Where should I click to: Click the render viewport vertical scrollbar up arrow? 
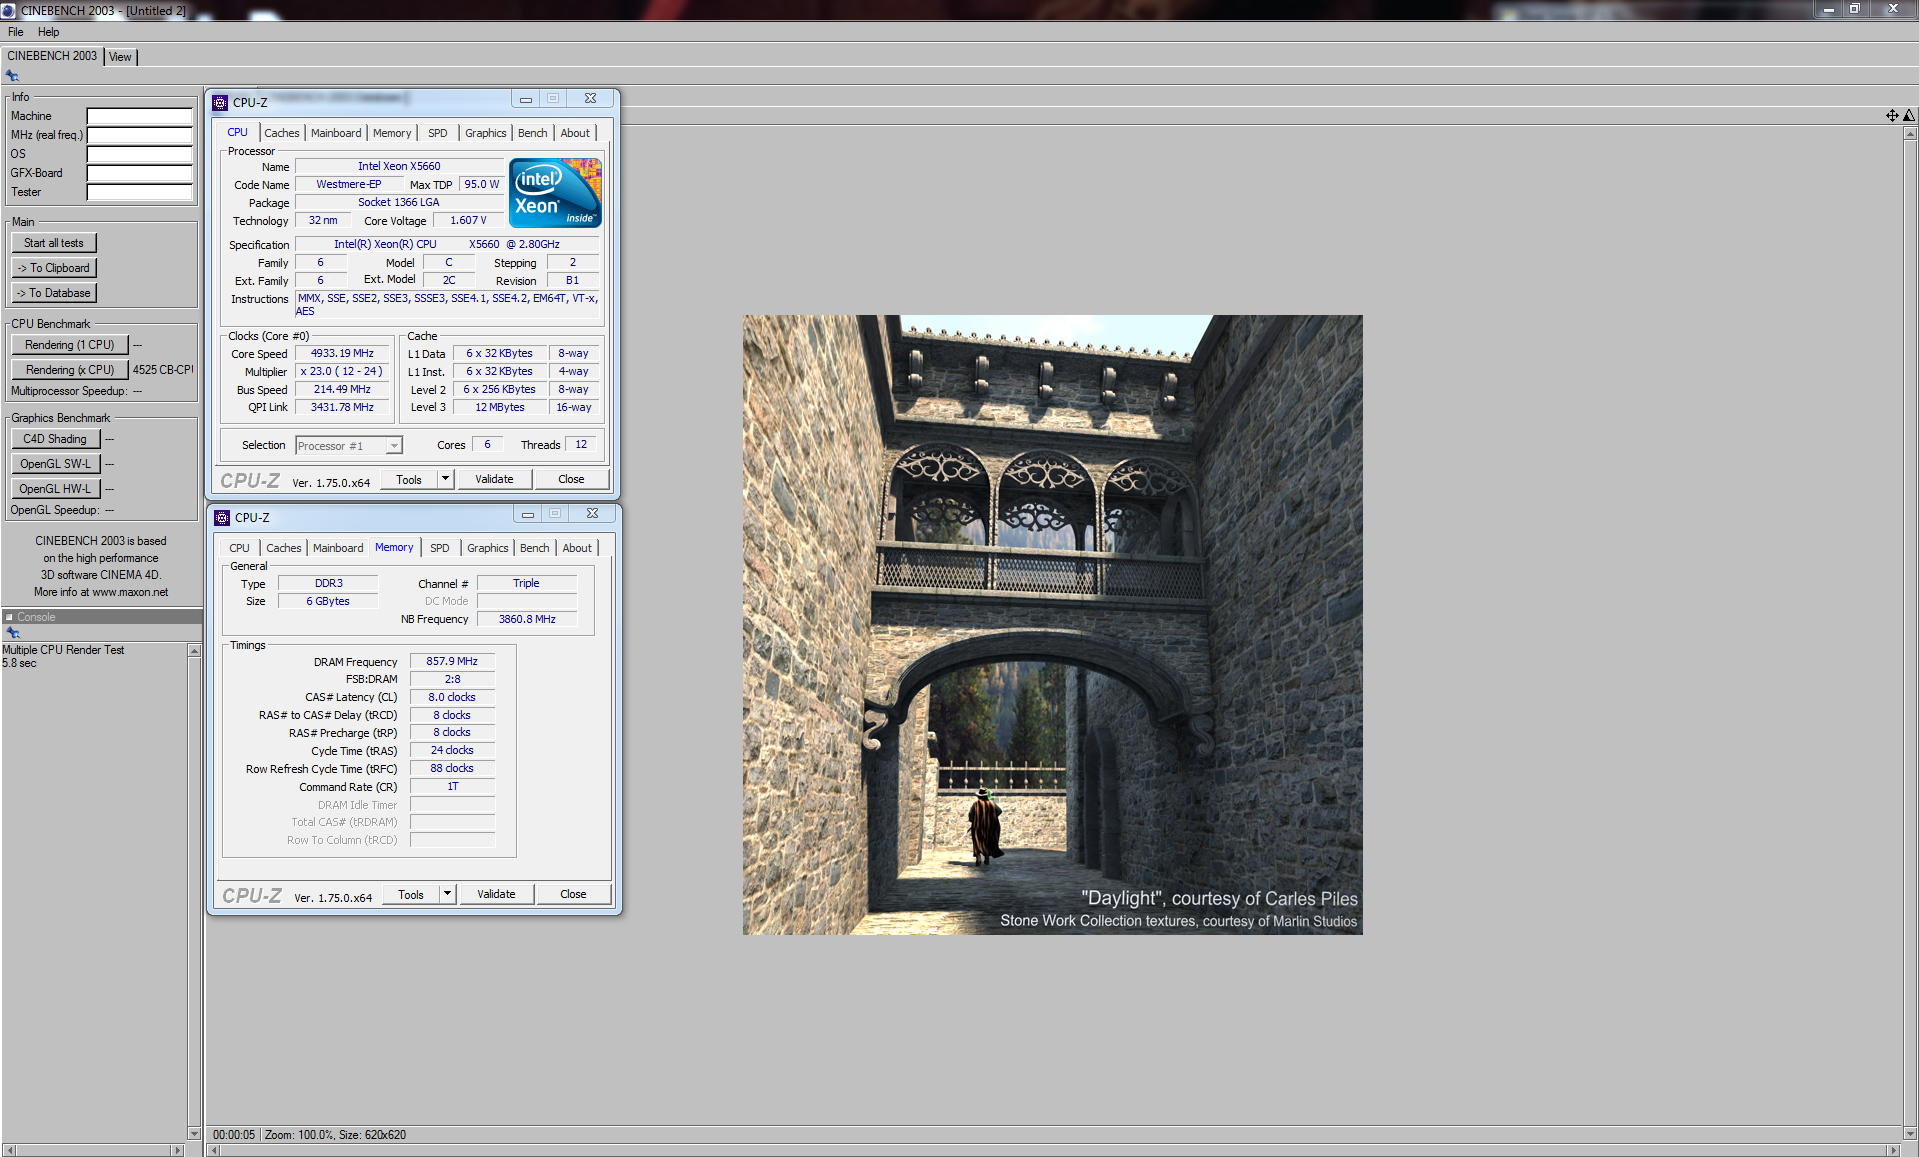[x=1911, y=134]
